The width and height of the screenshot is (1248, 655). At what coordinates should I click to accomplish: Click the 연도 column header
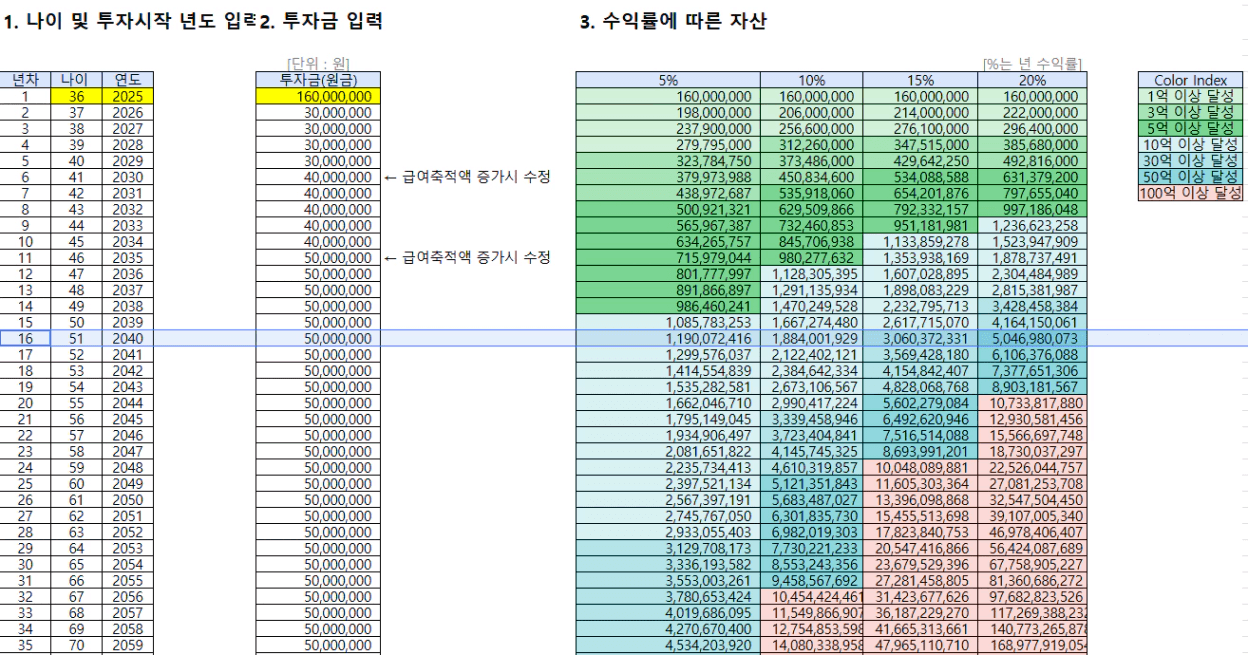127,81
